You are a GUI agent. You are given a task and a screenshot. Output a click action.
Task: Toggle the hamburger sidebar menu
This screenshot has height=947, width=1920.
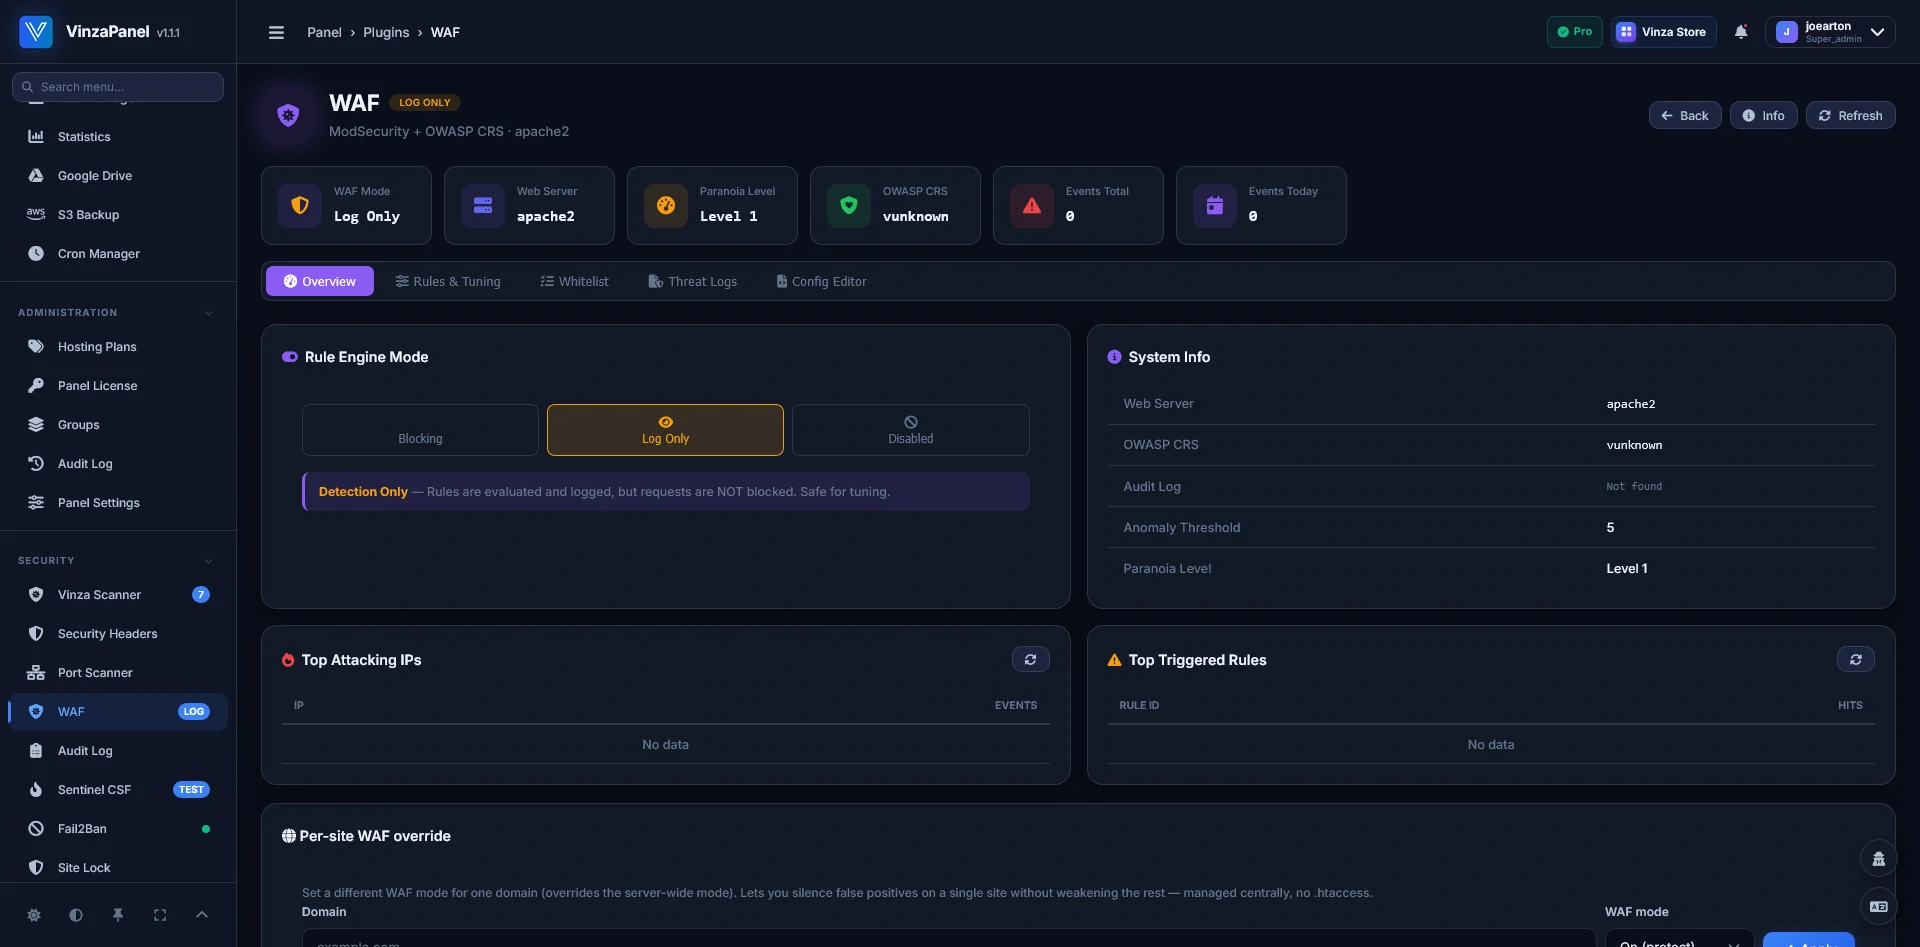[x=277, y=32]
